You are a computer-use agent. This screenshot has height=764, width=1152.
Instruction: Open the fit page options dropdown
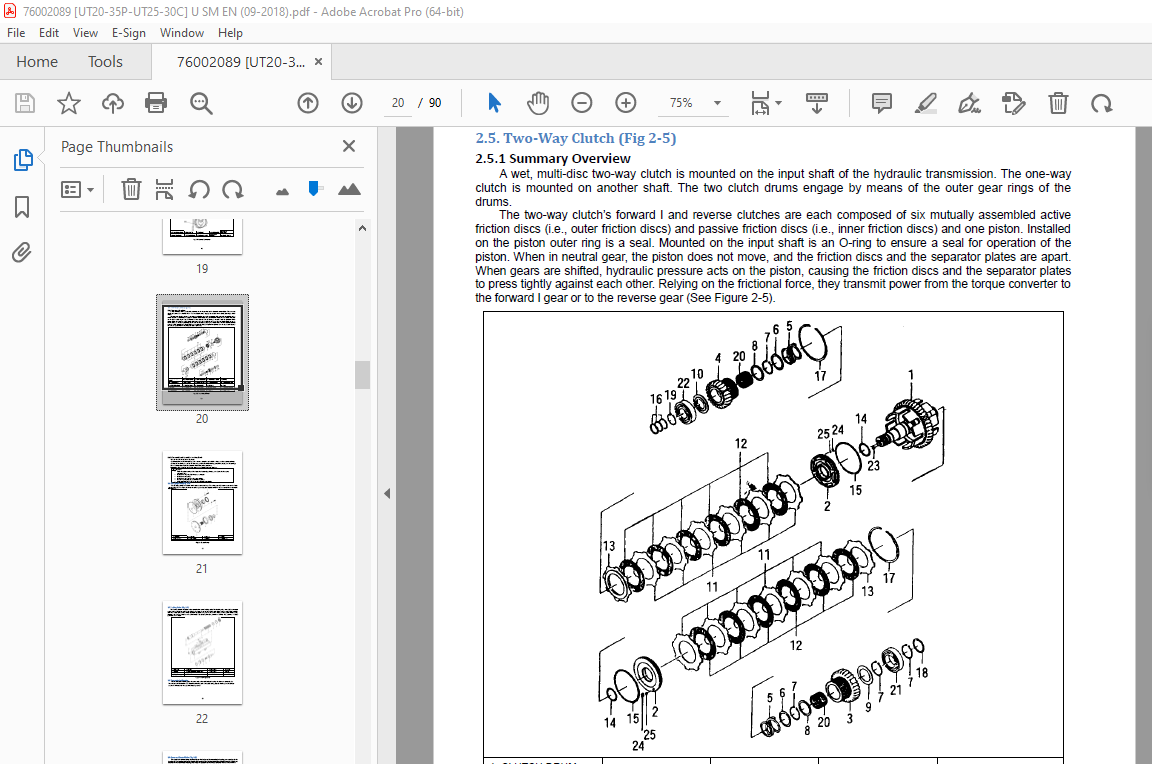click(766, 103)
